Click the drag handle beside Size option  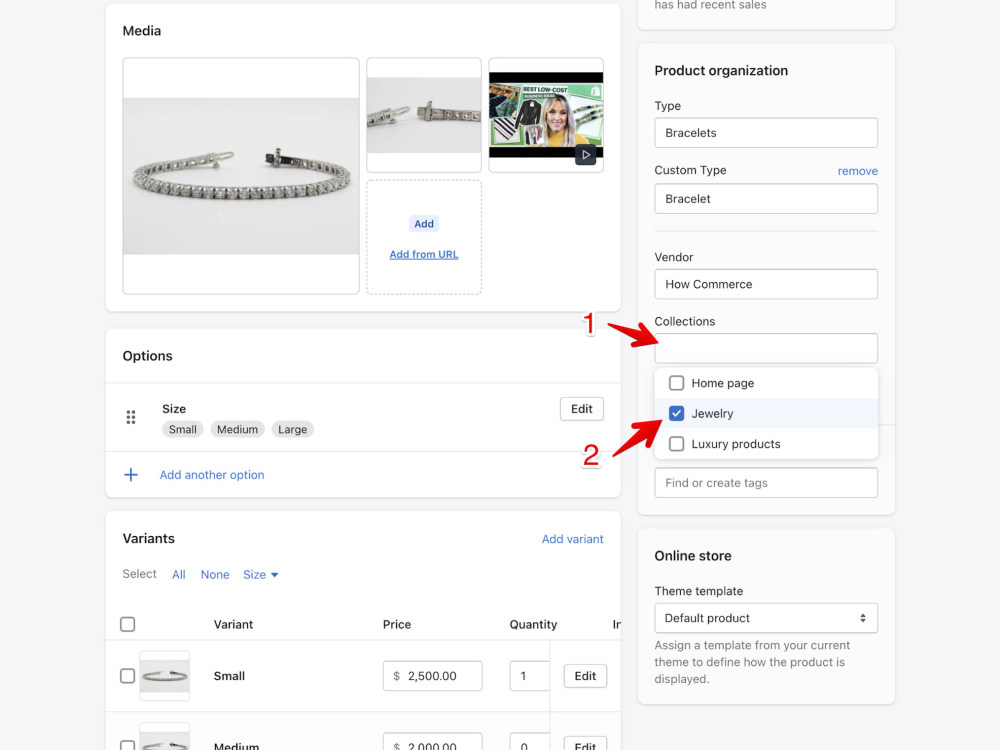click(x=131, y=417)
